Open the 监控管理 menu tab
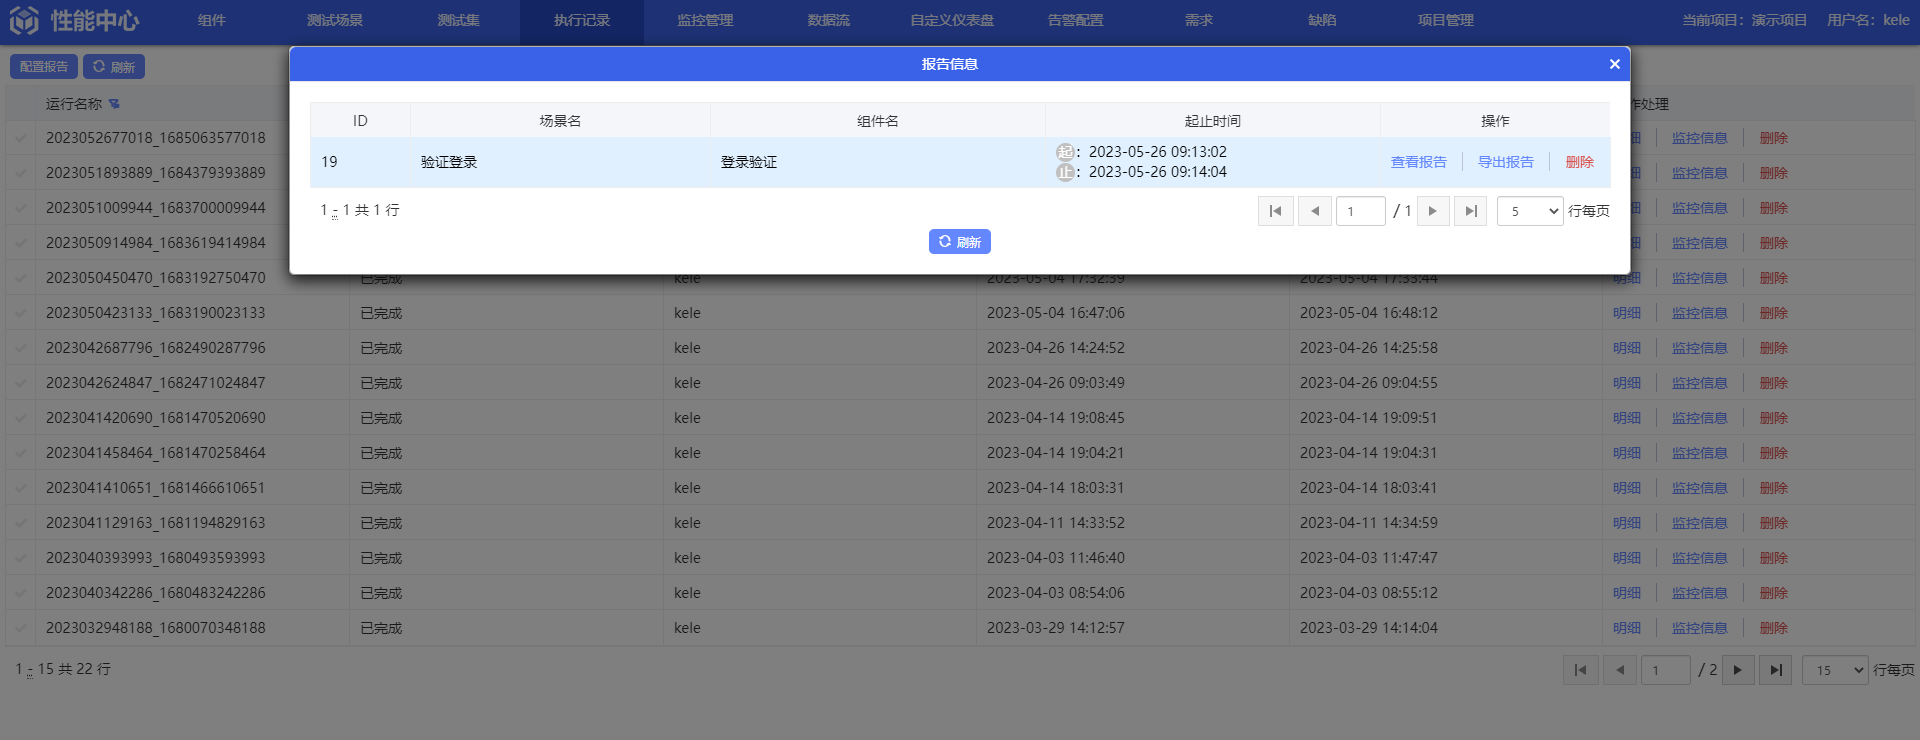1920x740 pixels. [705, 20]
